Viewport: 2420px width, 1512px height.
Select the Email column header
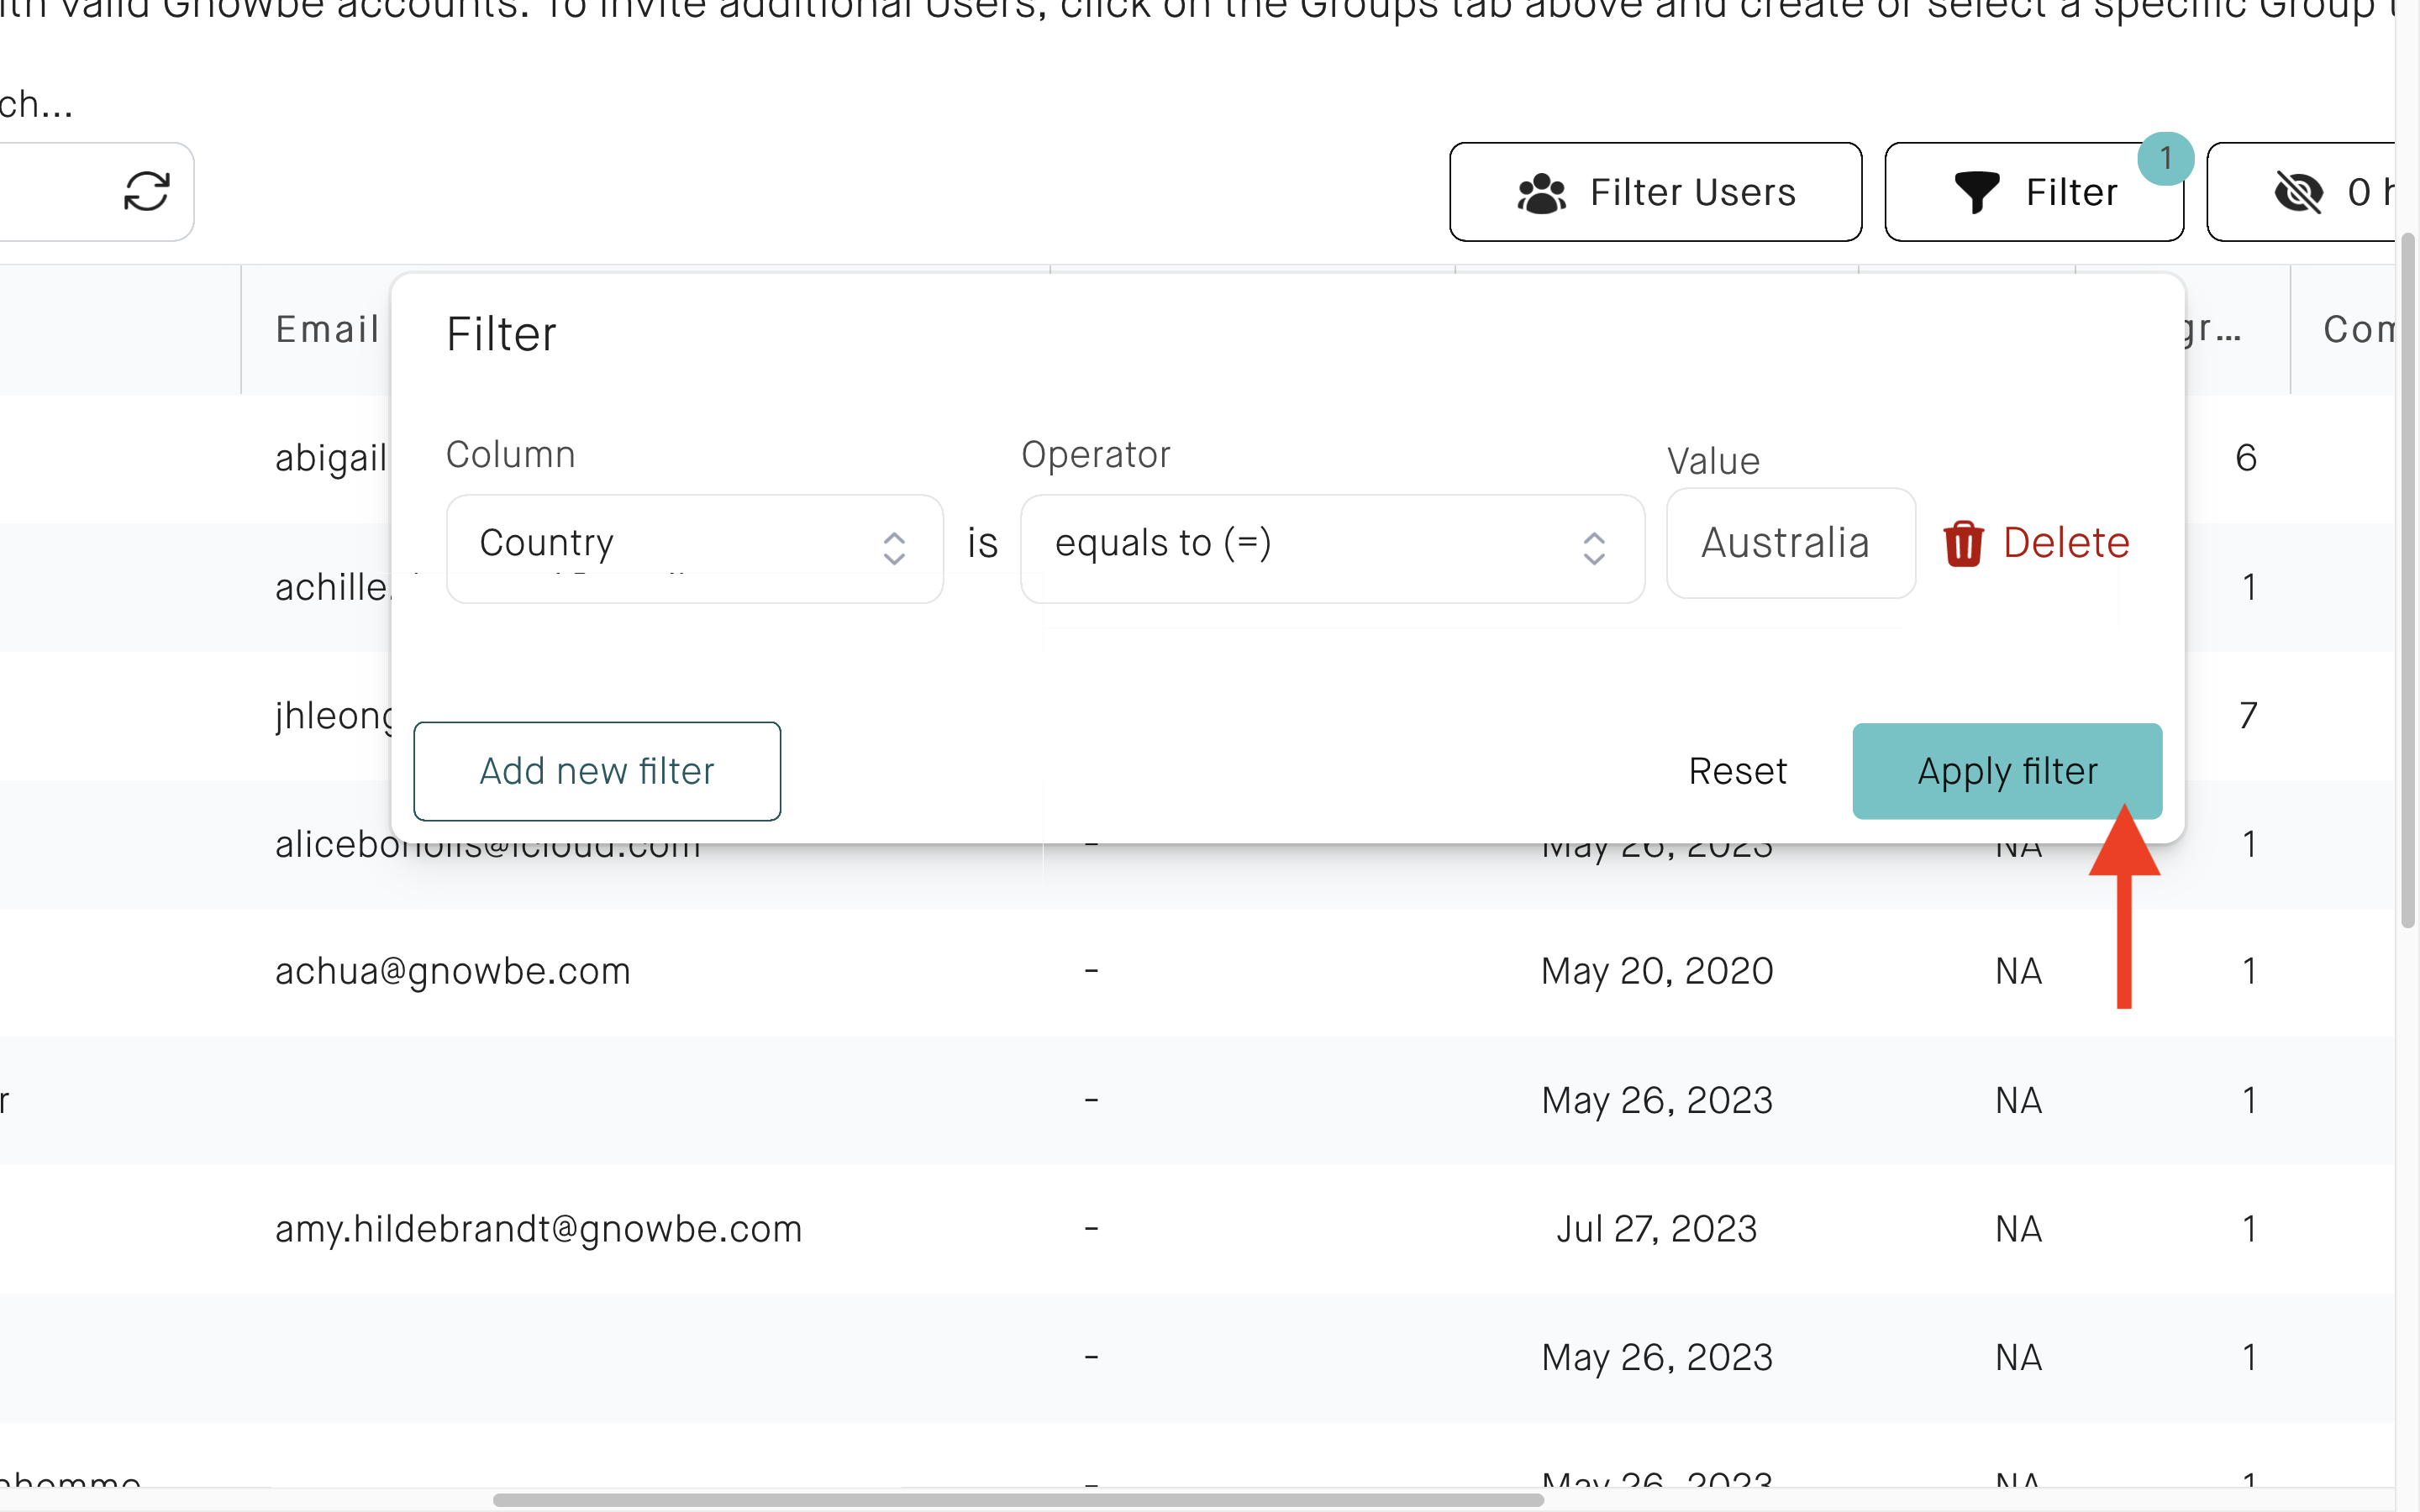(x=326, y=328)
